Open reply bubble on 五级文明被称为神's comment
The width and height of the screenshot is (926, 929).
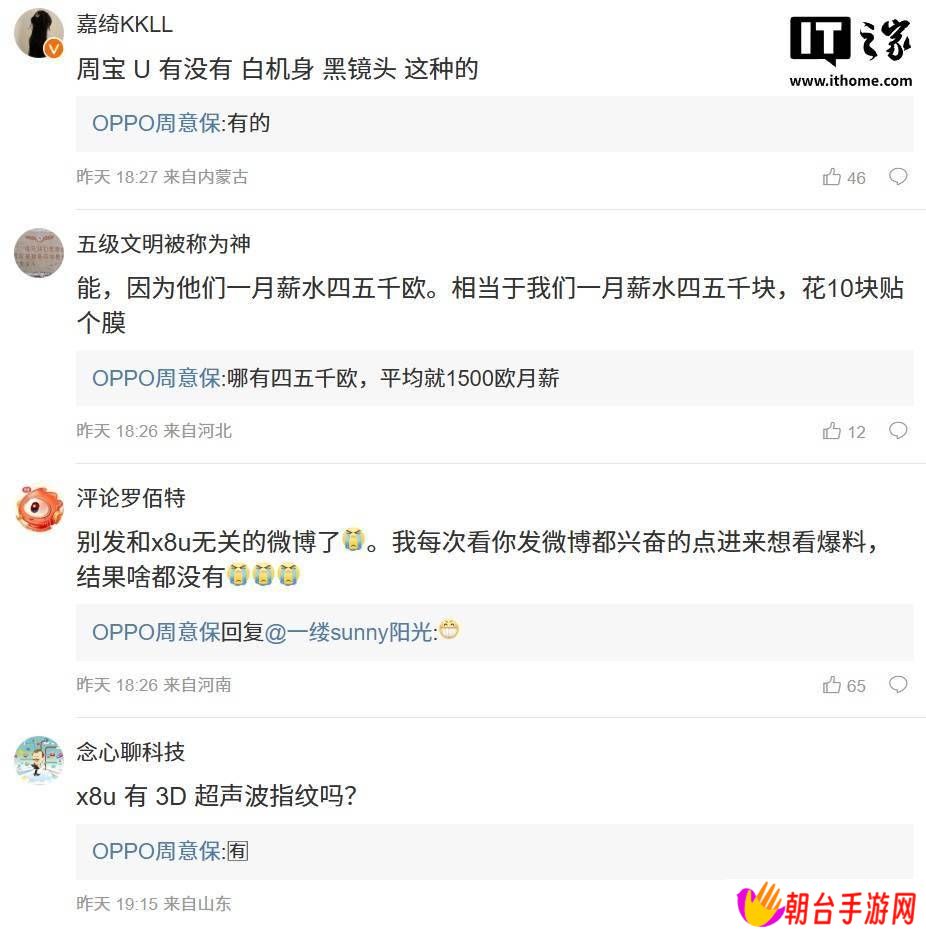point(898,430)
